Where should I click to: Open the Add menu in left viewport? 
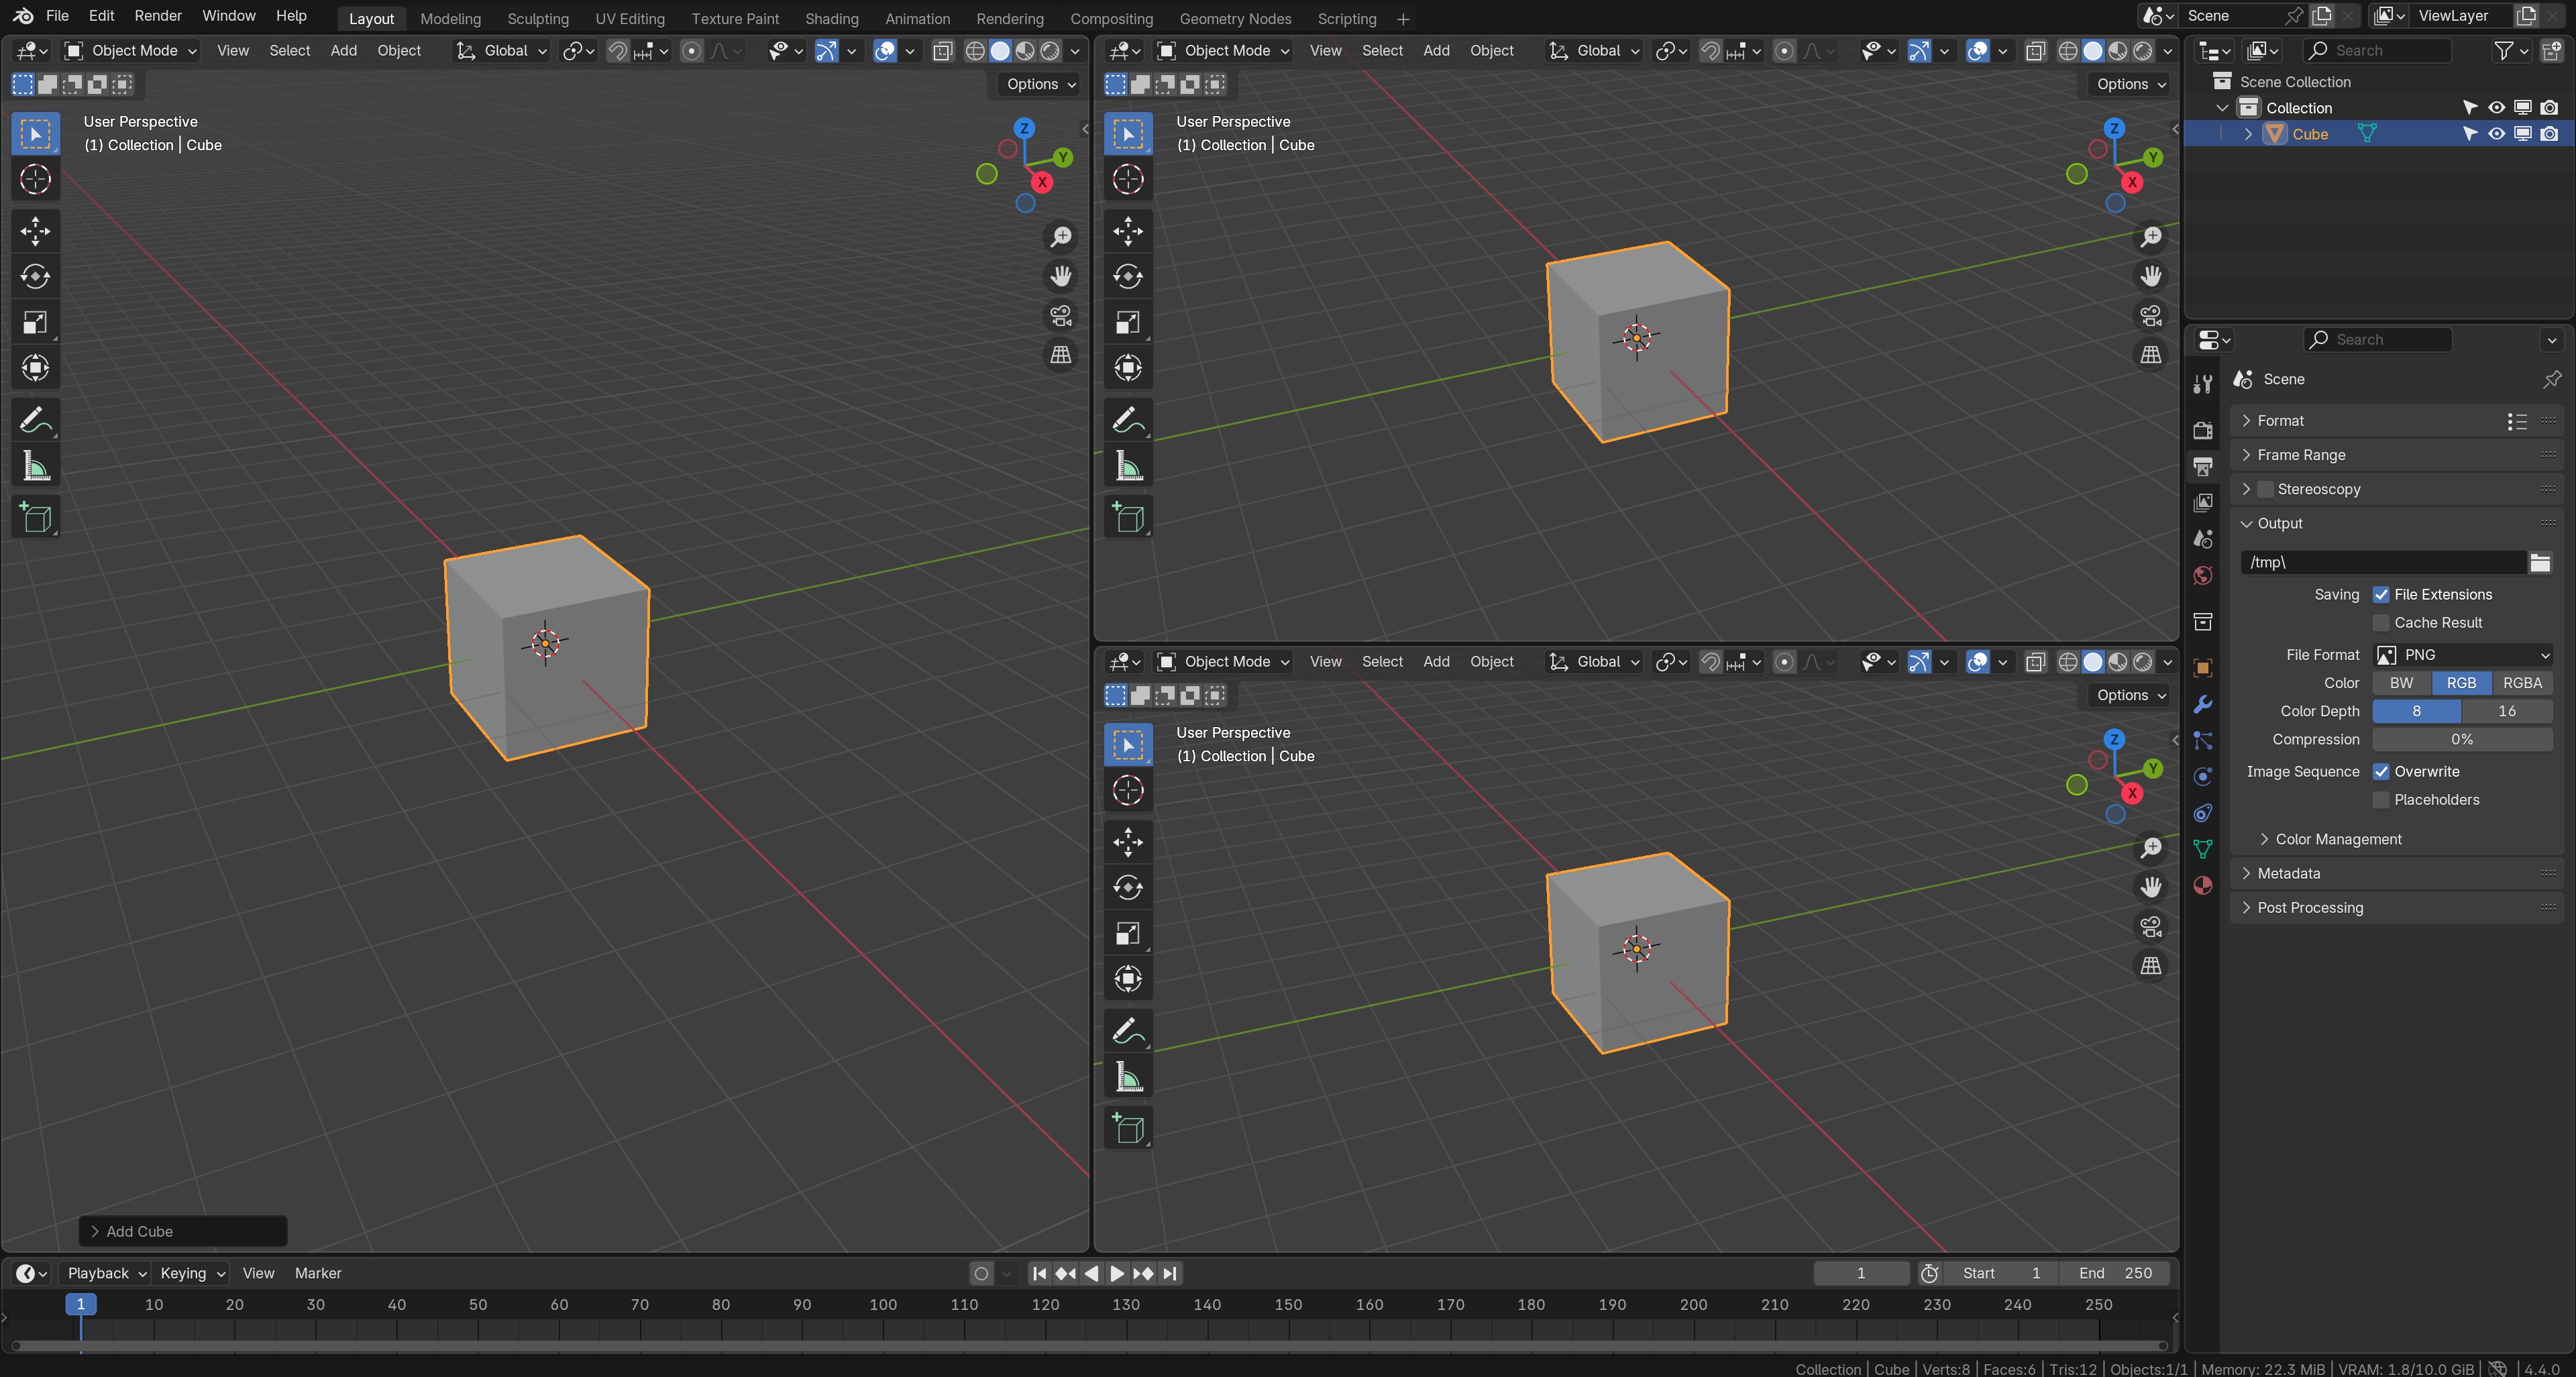[343, 51]
